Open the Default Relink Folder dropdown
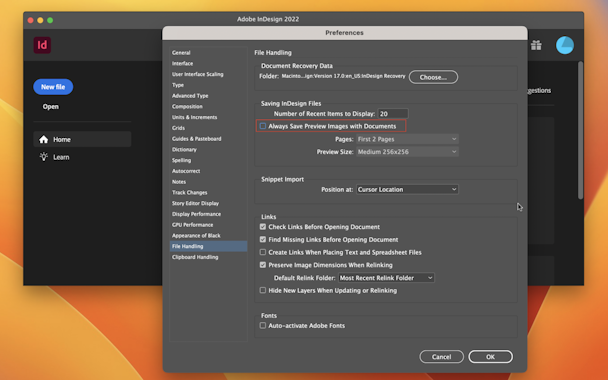The image size is (608, 380). tap(386, 278)
